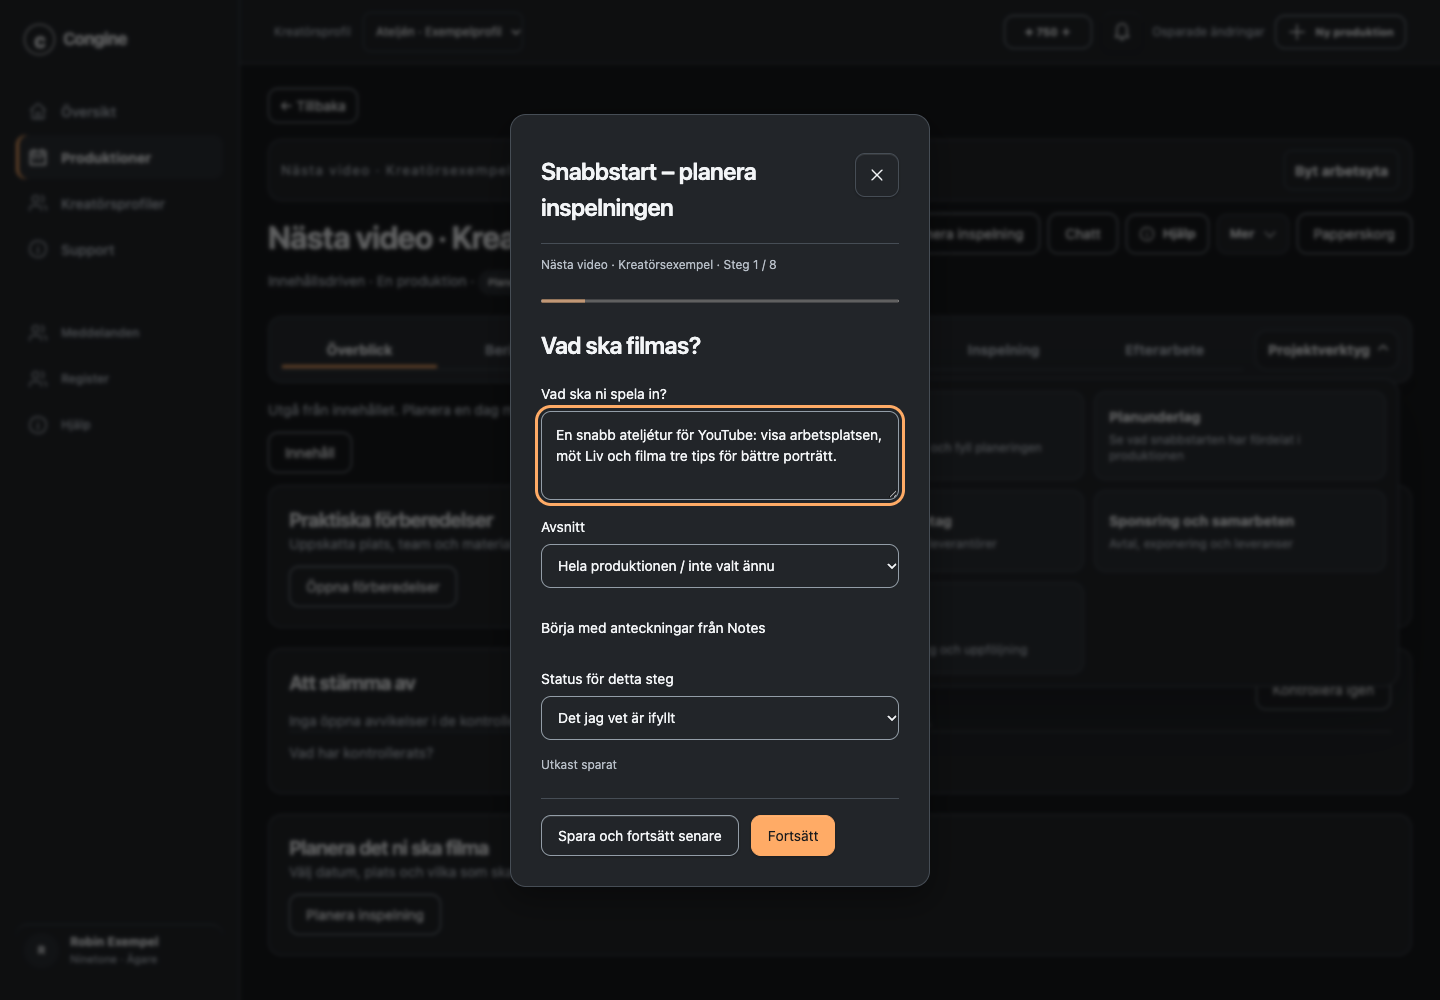Viewport: 1440px width, 1000px height.
Task: Go back with the Tillbaka button
Action: point(313,106)
